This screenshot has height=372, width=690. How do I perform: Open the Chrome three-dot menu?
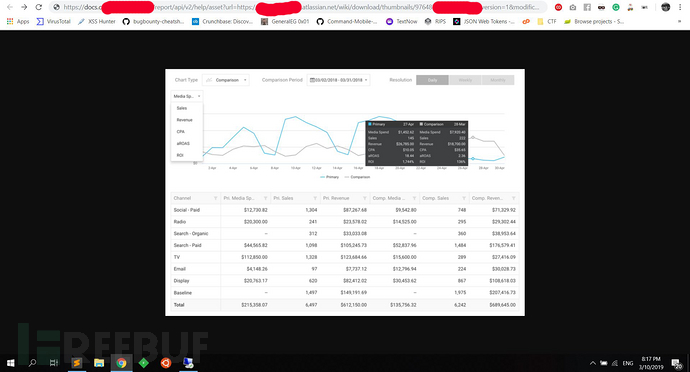(680, 7)
